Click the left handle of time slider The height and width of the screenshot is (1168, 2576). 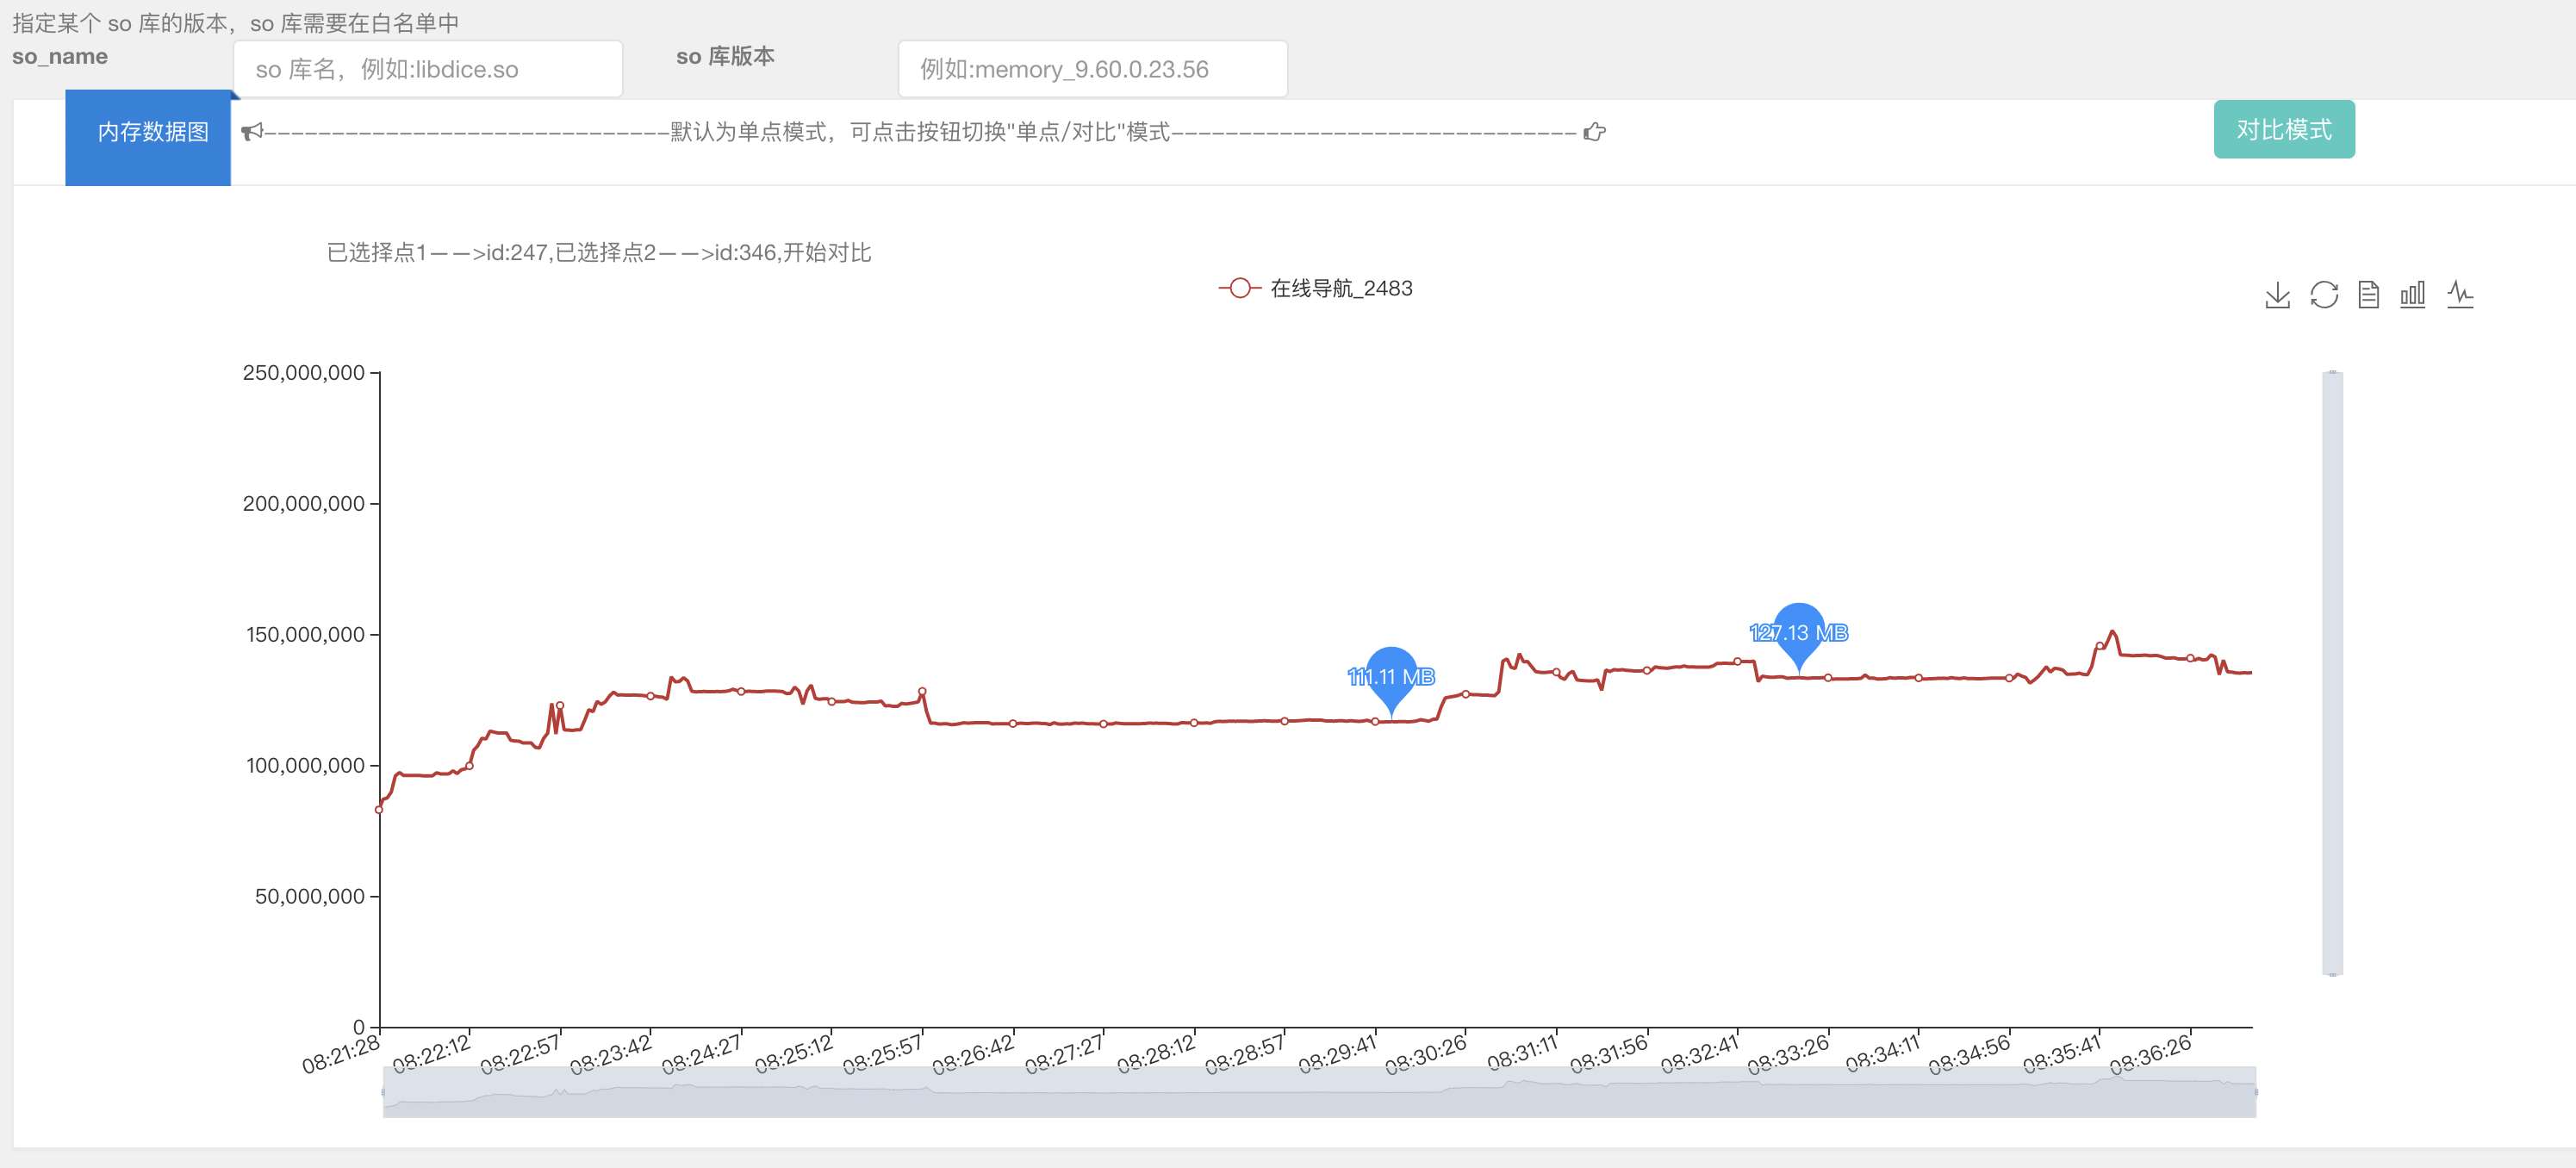tap(383, 1091)
